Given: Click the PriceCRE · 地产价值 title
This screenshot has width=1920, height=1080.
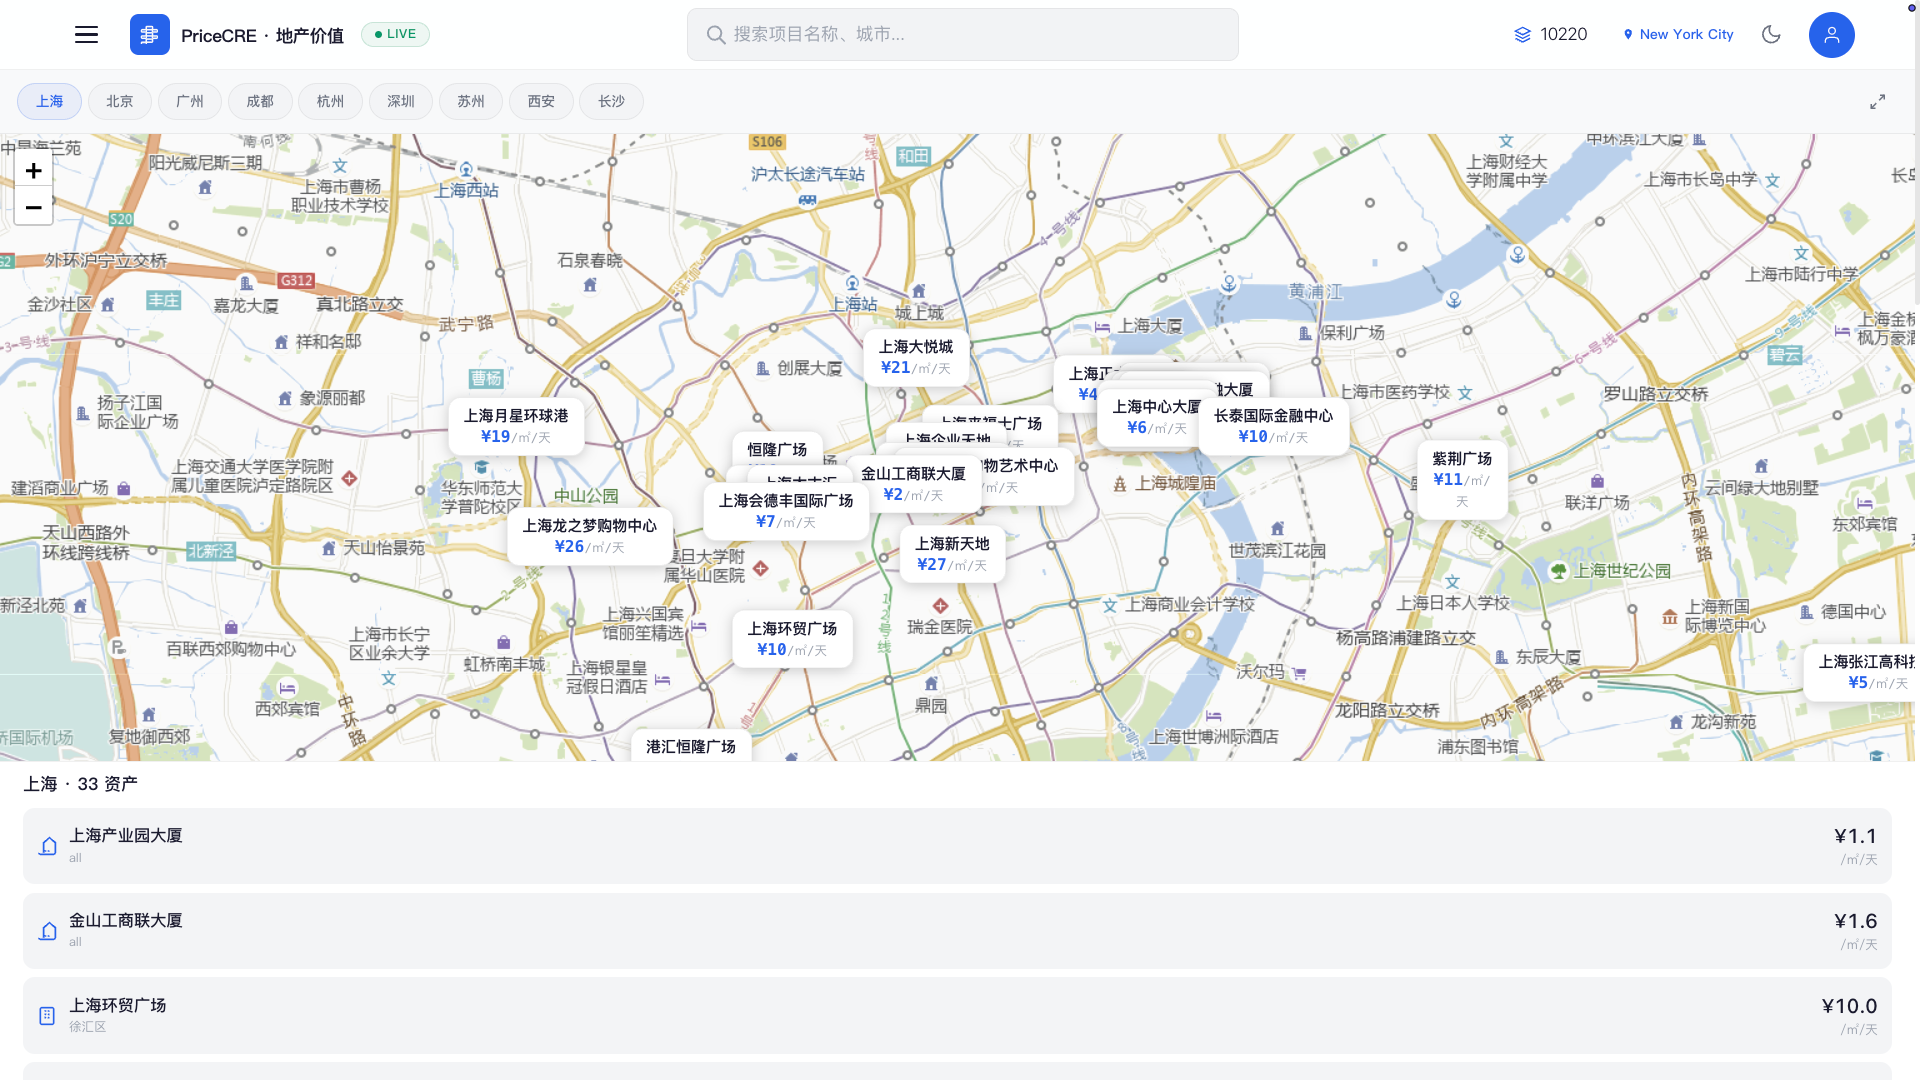Looking at the screenshot, I should 262,36.
